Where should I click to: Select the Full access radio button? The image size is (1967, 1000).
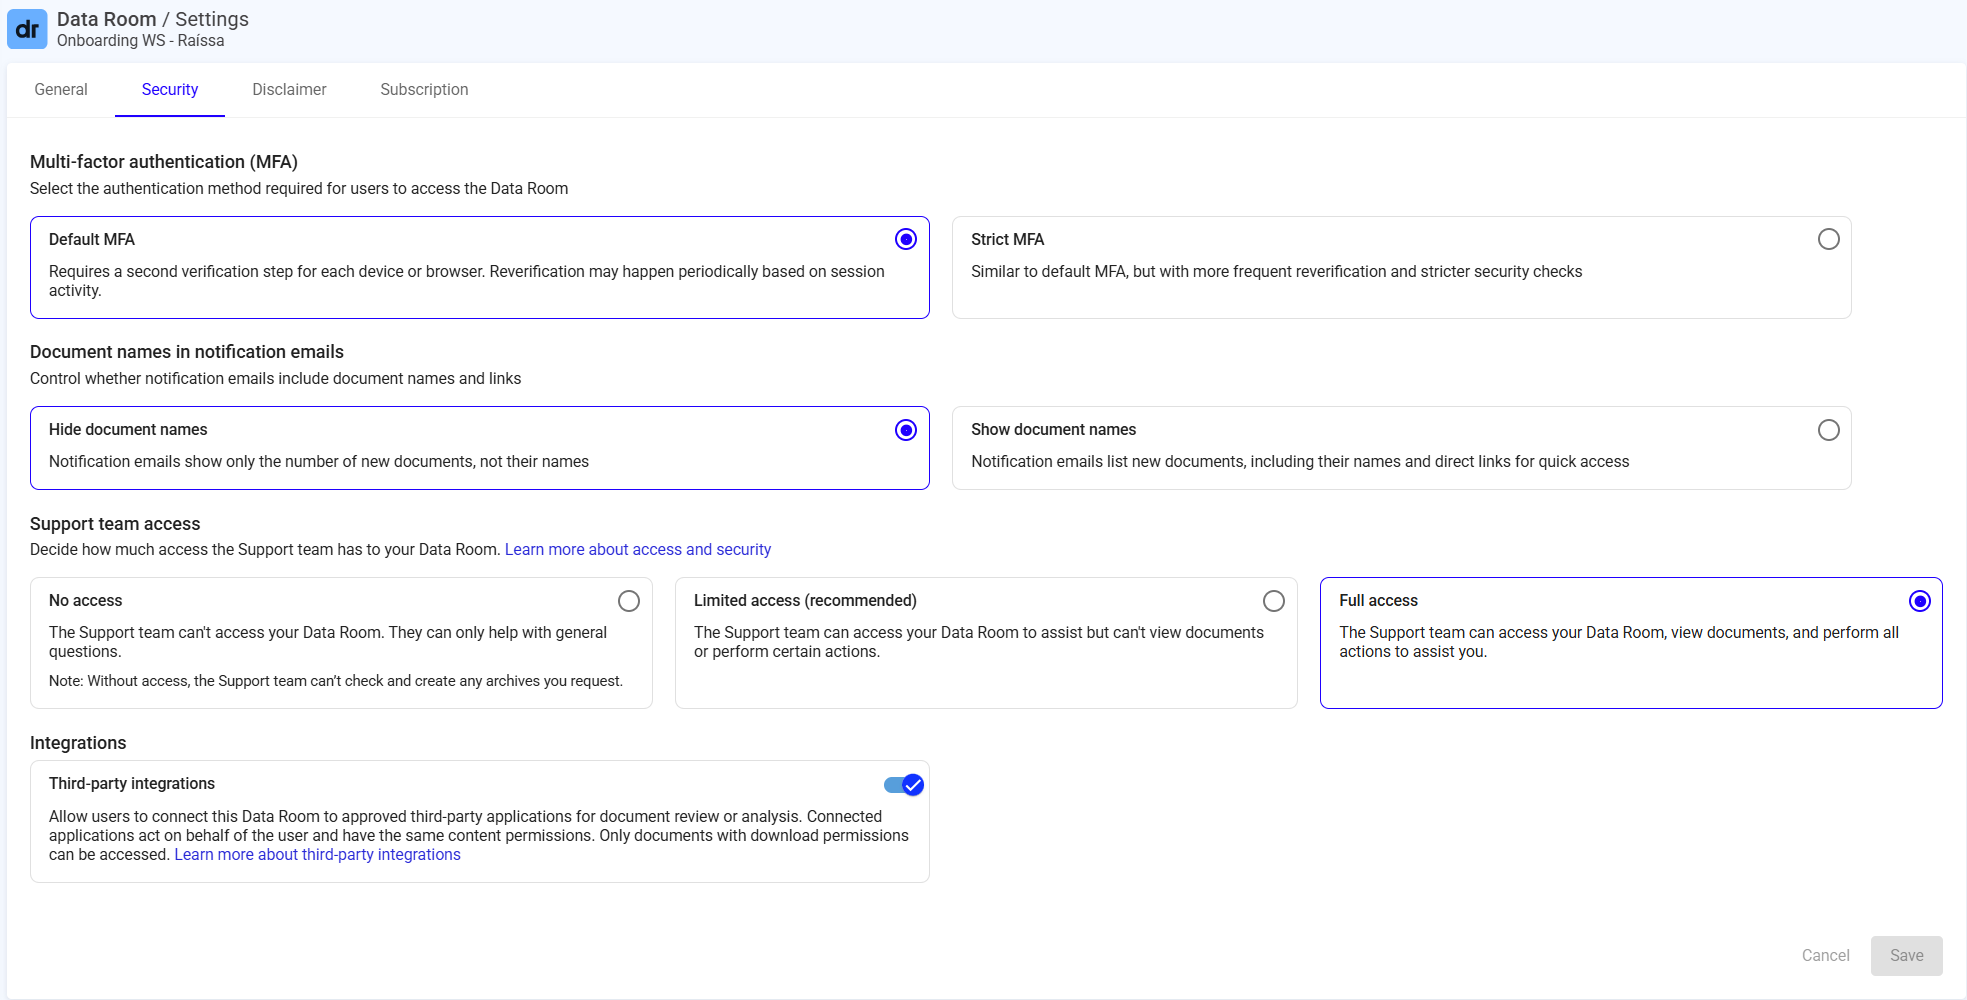(x=1918, y=601)
